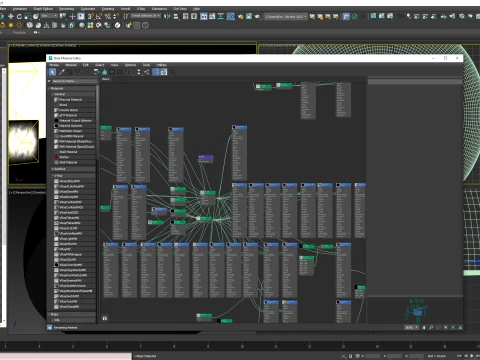
Task: Toggle the Percent Snap button
Action: (108, 16)
